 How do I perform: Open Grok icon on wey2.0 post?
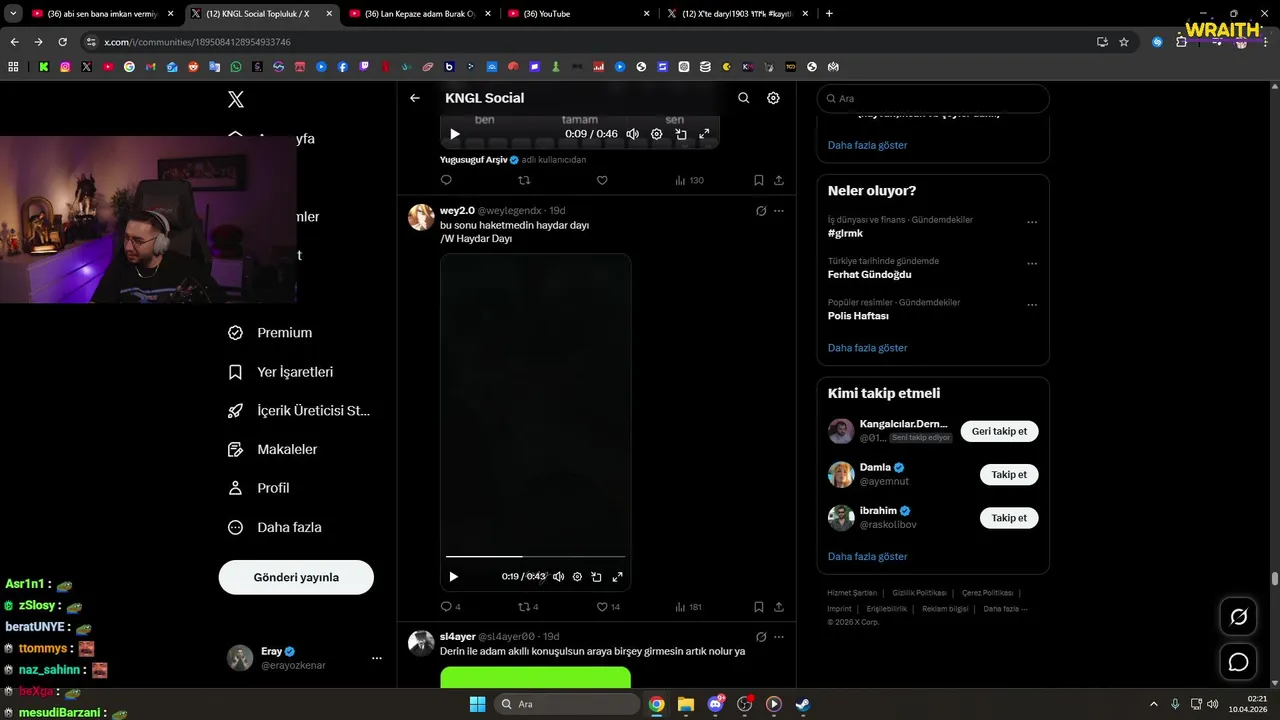(761, 211)
